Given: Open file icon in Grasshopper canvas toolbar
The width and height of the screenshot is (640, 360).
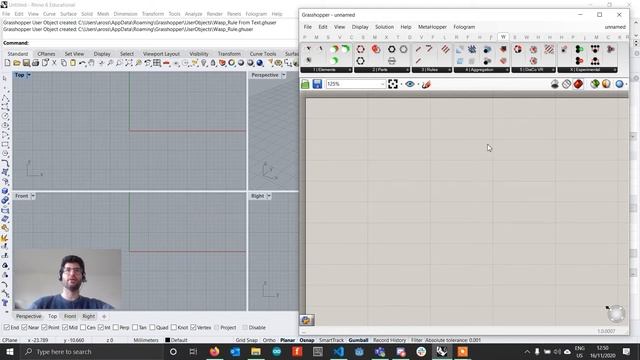Looking at the screenshot, I should (x=305, y=84).
